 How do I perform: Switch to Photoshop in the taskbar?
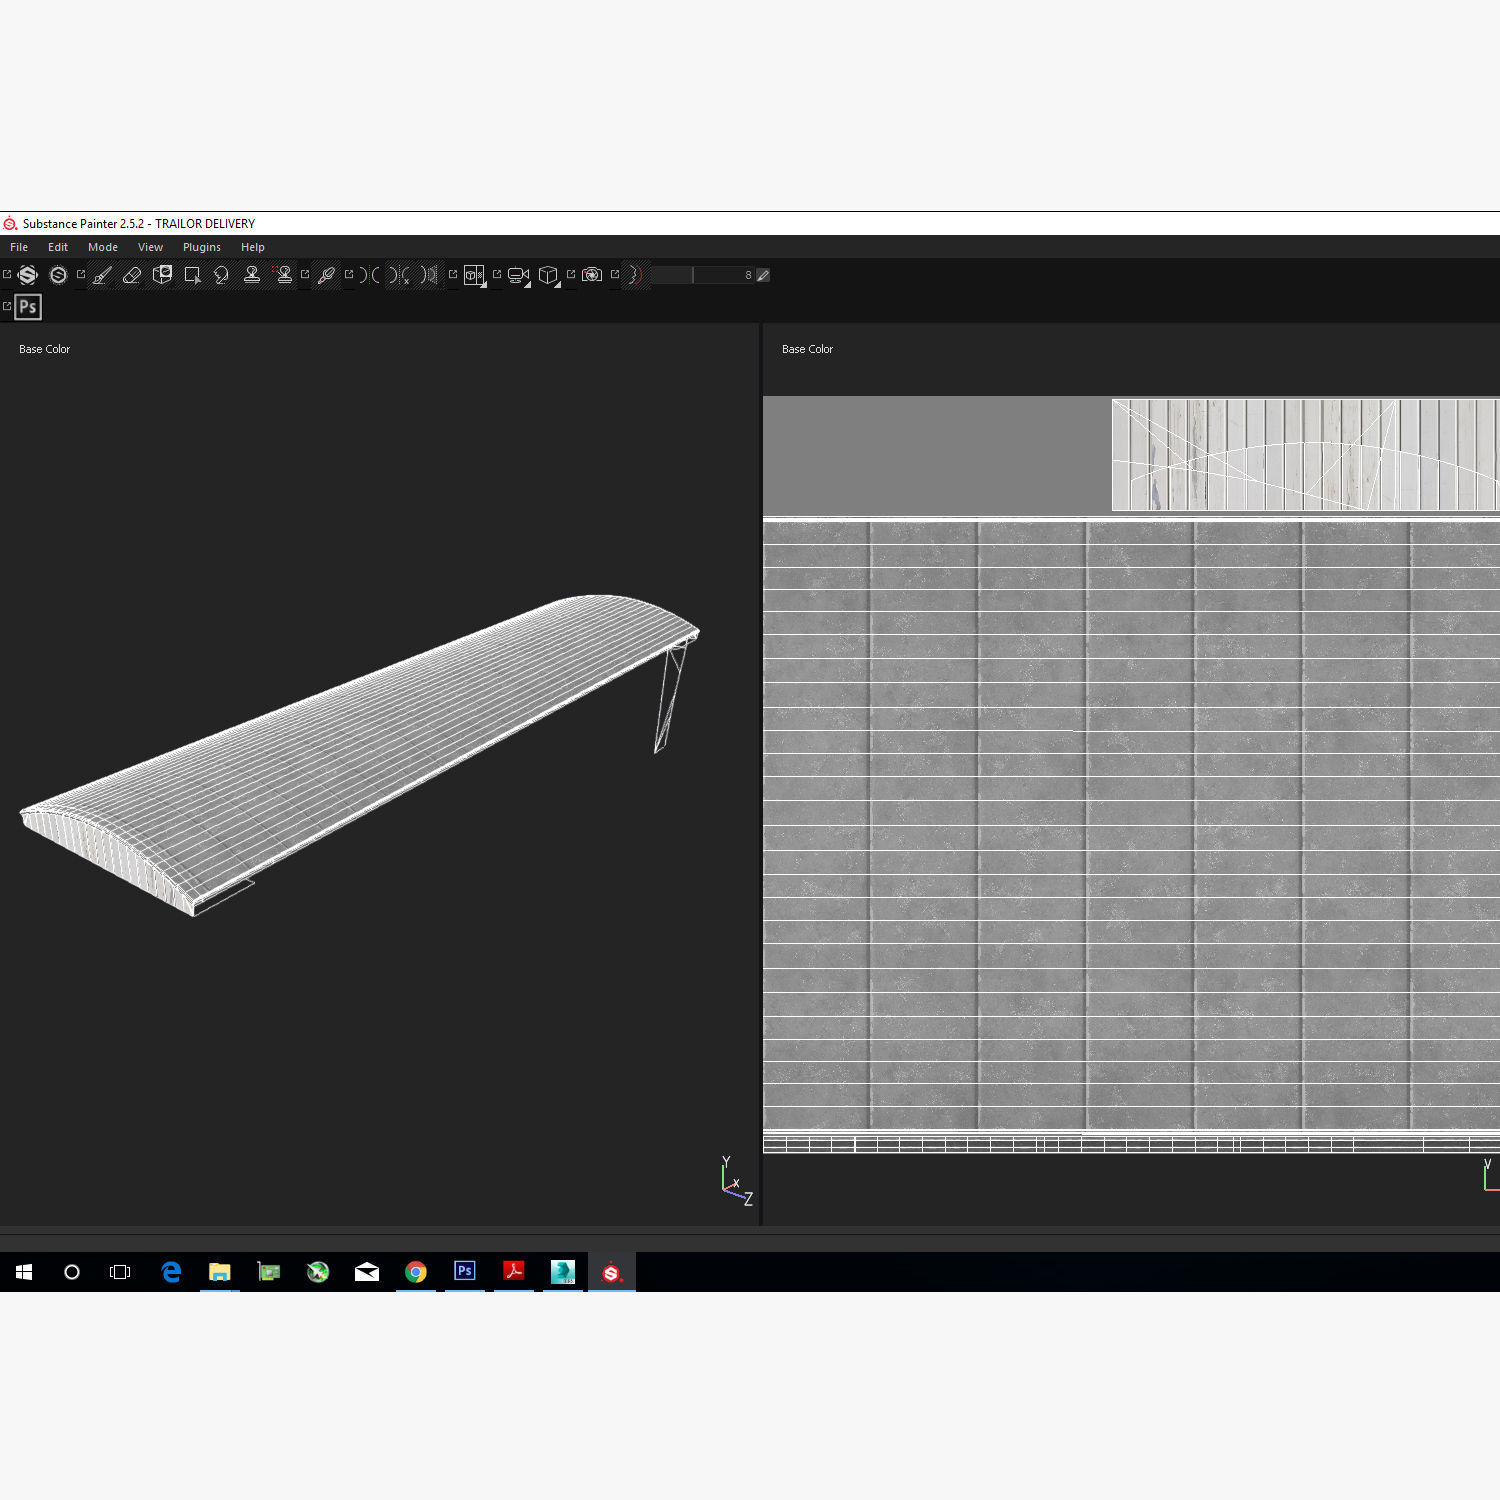click(465, 1272)
